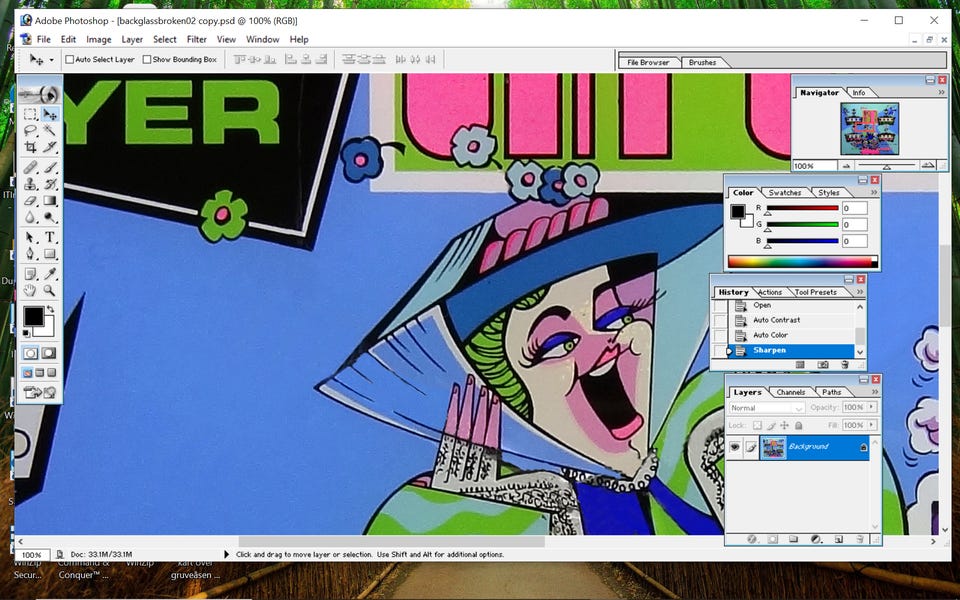Expand the Fill percentage dropdown arrow
This screenshot has width=960, height=600.
[871, 425]
